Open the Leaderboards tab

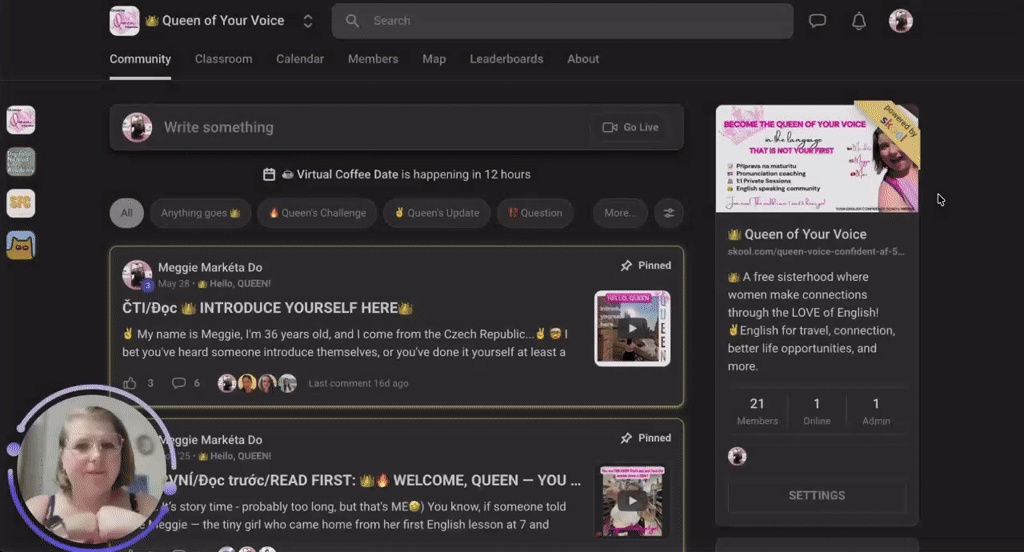(506, 59)
